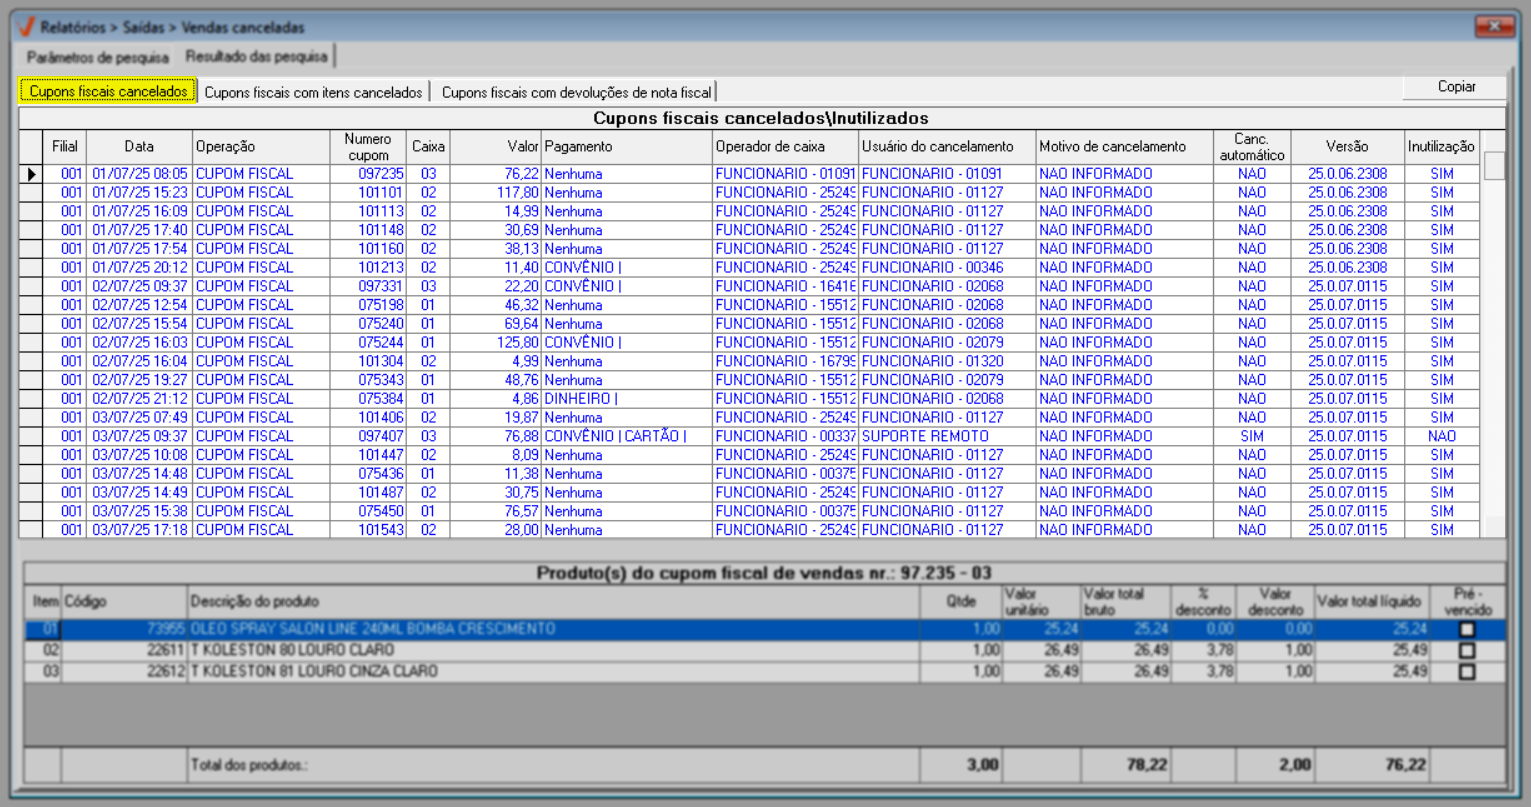
Task: Click the red checkmark application logo icon
Action: click(26, 27)
